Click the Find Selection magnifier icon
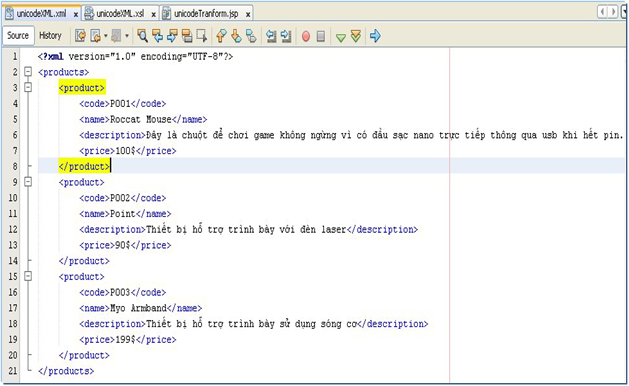Screen dimensions: 629x386 tap(142, 36)
